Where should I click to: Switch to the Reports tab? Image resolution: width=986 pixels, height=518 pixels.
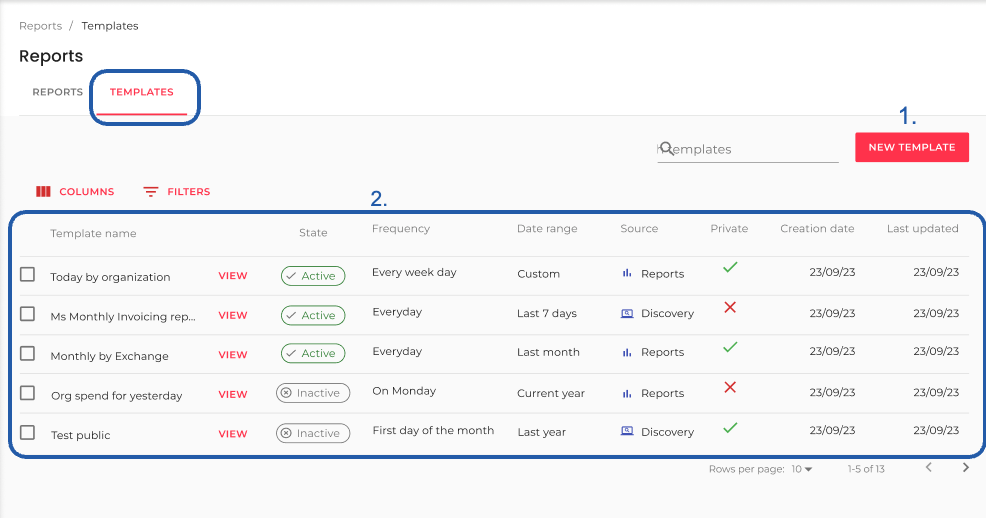pyautogui.click(x=57, y=92)
